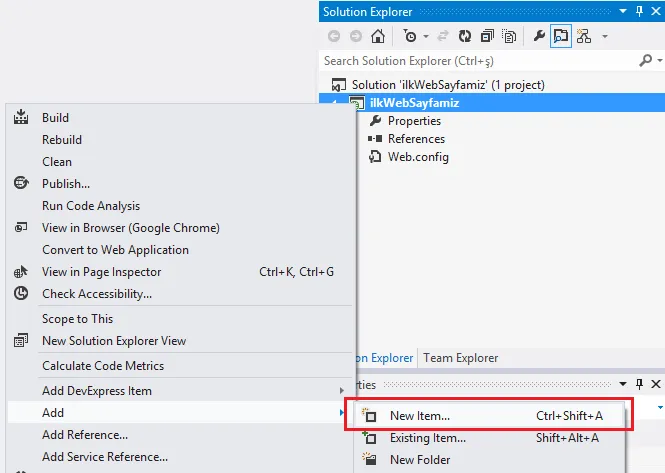This screenshot has height=473, width=665.
Task: Select View in Page Inspector
Action: 101,272
